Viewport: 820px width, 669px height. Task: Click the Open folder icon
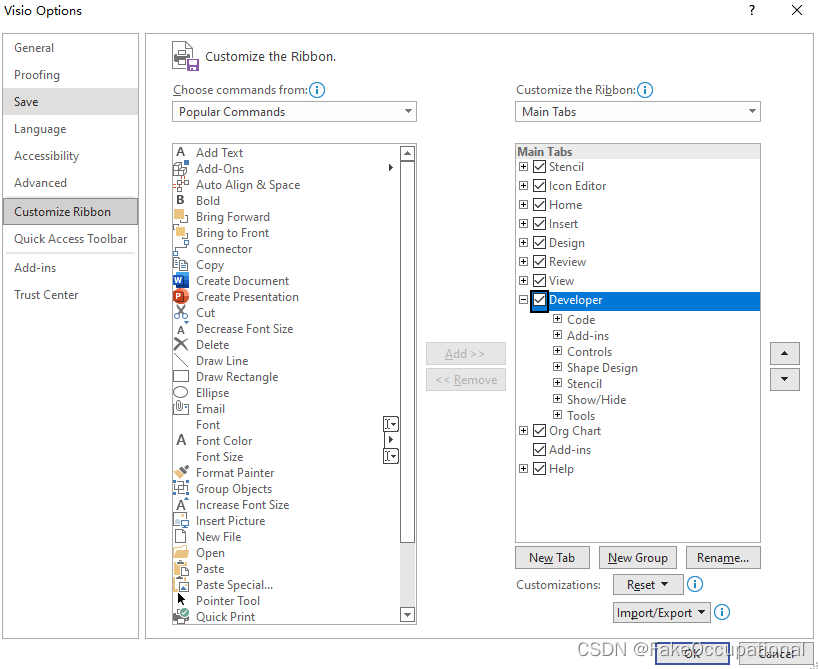181,552
